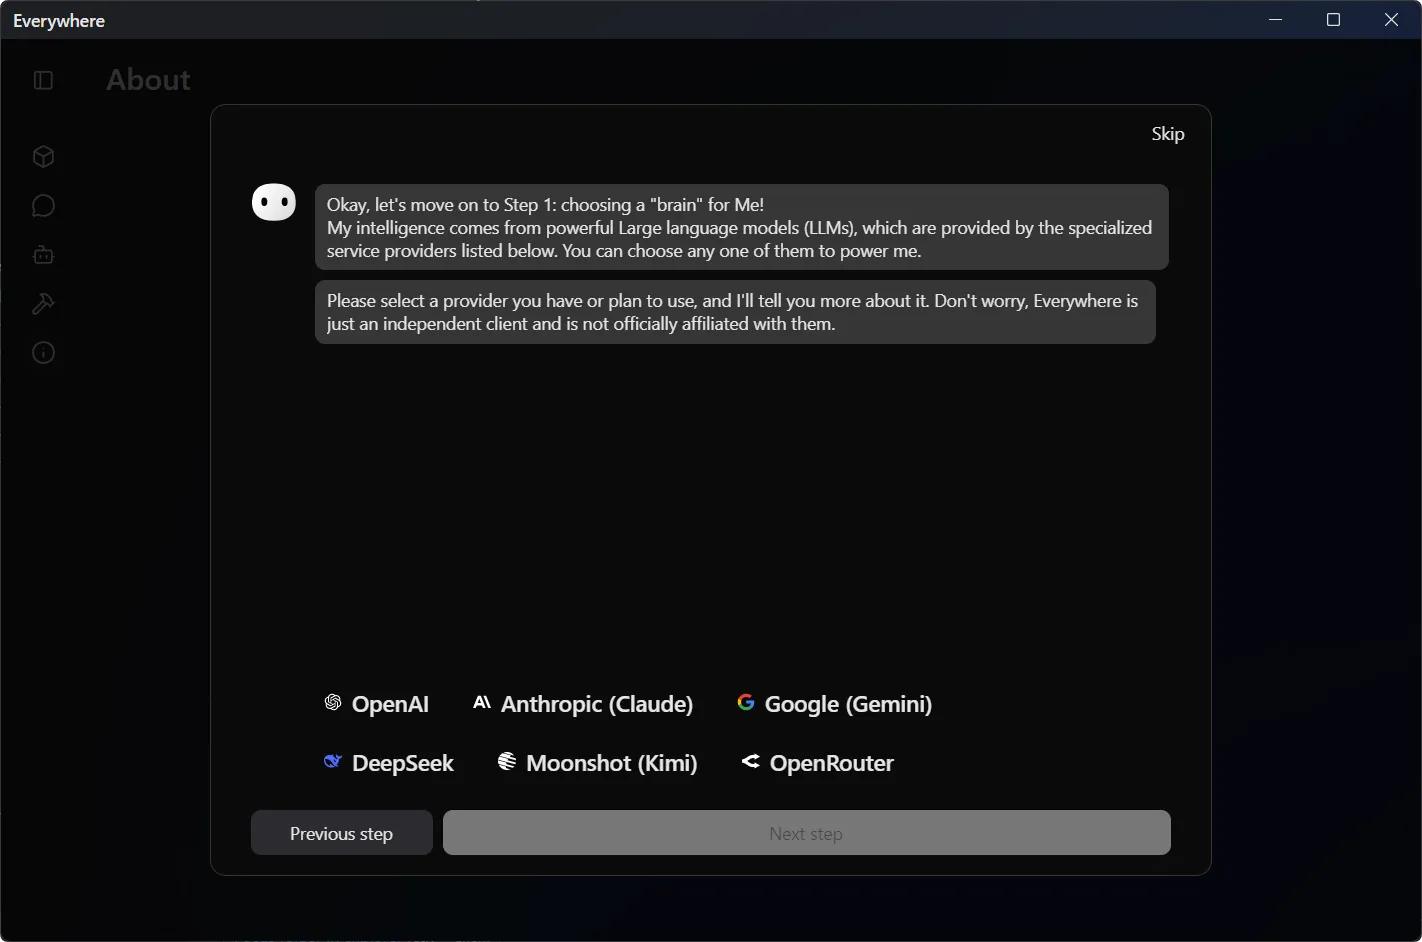
Task: Click the robot avatar beside the message bubble
Action: (x=273, y=201)
